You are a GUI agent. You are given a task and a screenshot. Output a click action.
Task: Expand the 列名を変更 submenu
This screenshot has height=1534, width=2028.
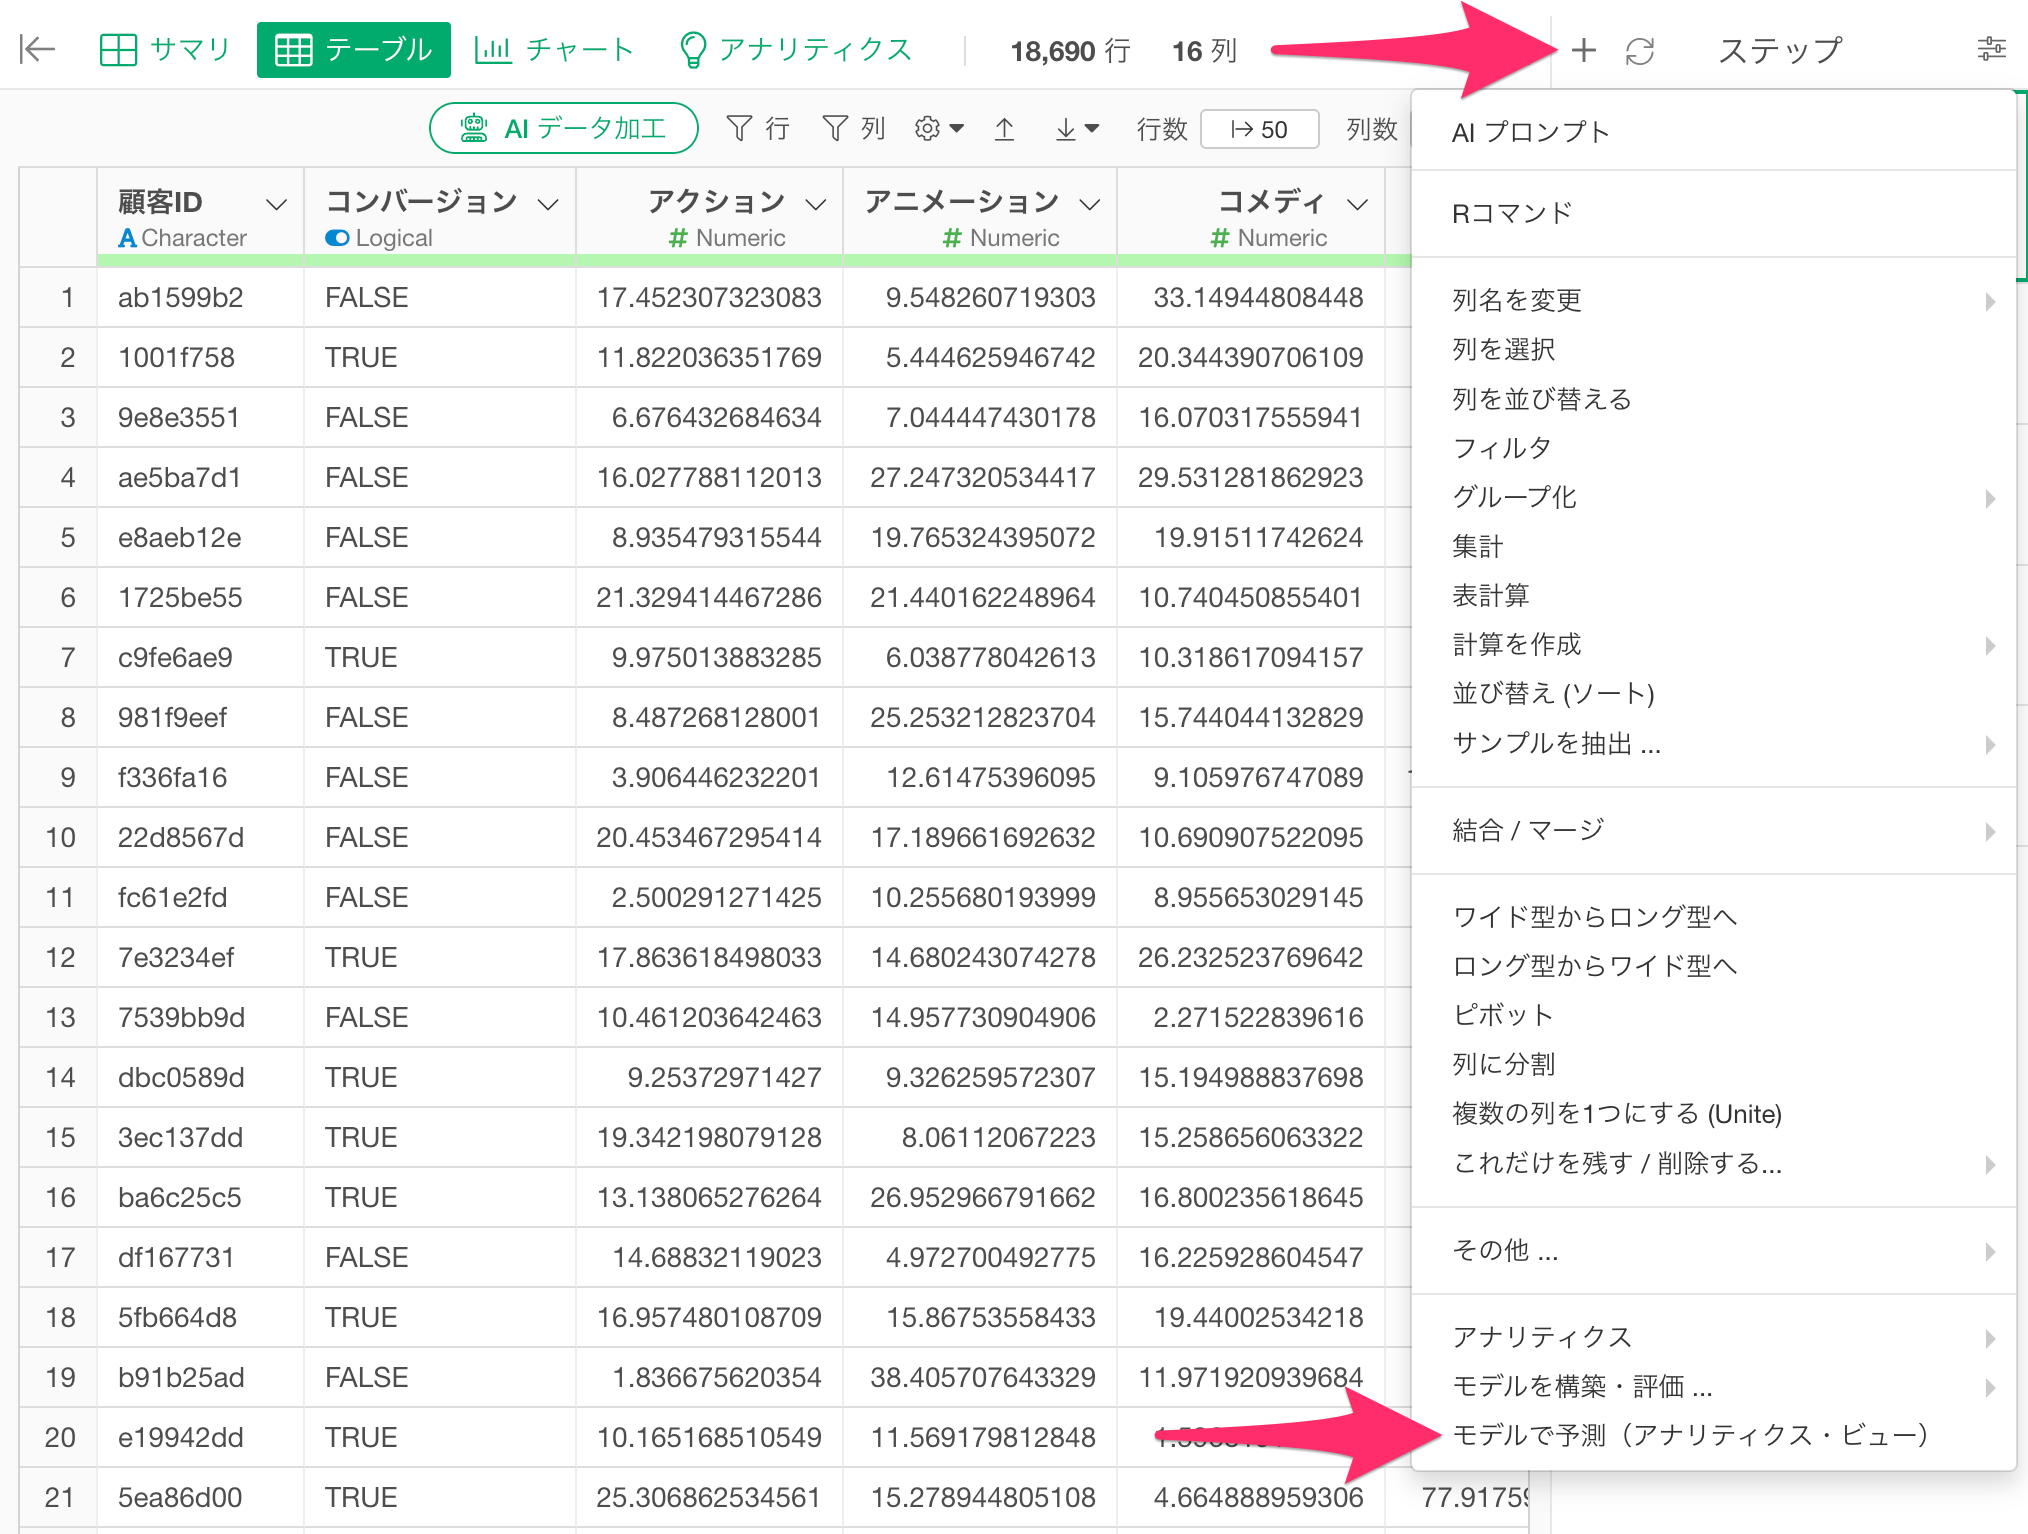click(1713, 300)
